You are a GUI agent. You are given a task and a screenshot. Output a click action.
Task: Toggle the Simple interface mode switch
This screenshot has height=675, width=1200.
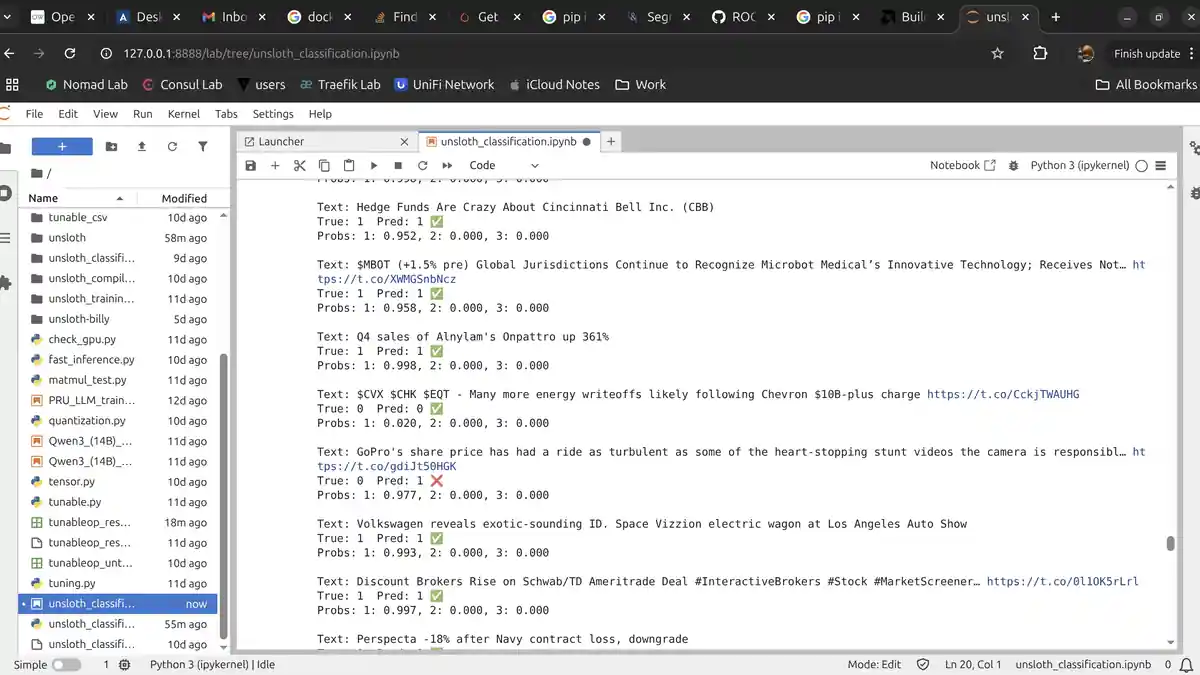tap(66, 664)
